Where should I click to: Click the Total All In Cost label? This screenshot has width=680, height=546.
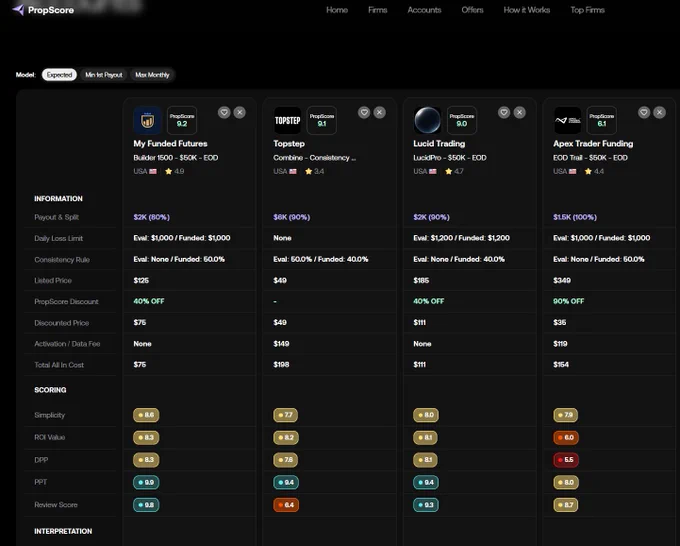coord(59,365)
